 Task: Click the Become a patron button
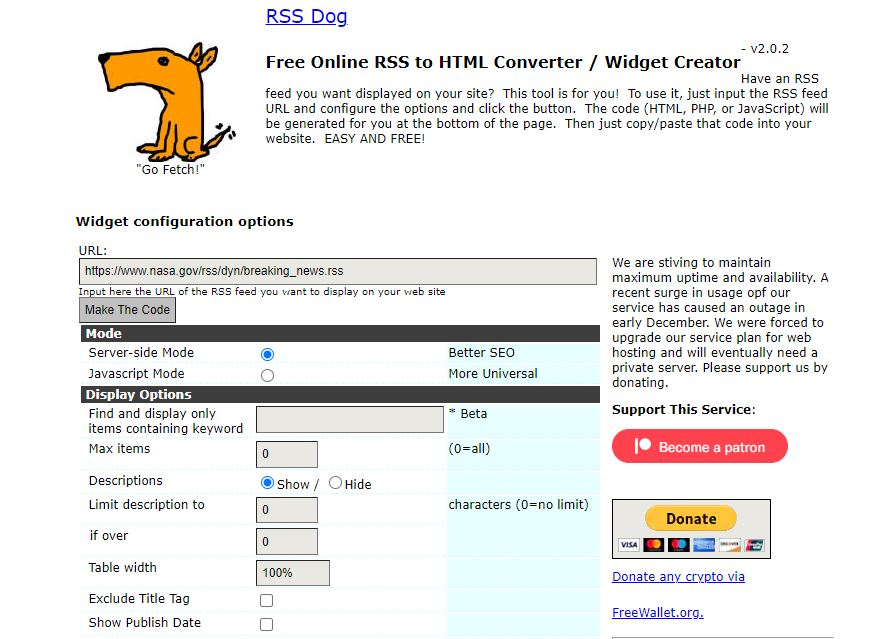pos(700,447)
